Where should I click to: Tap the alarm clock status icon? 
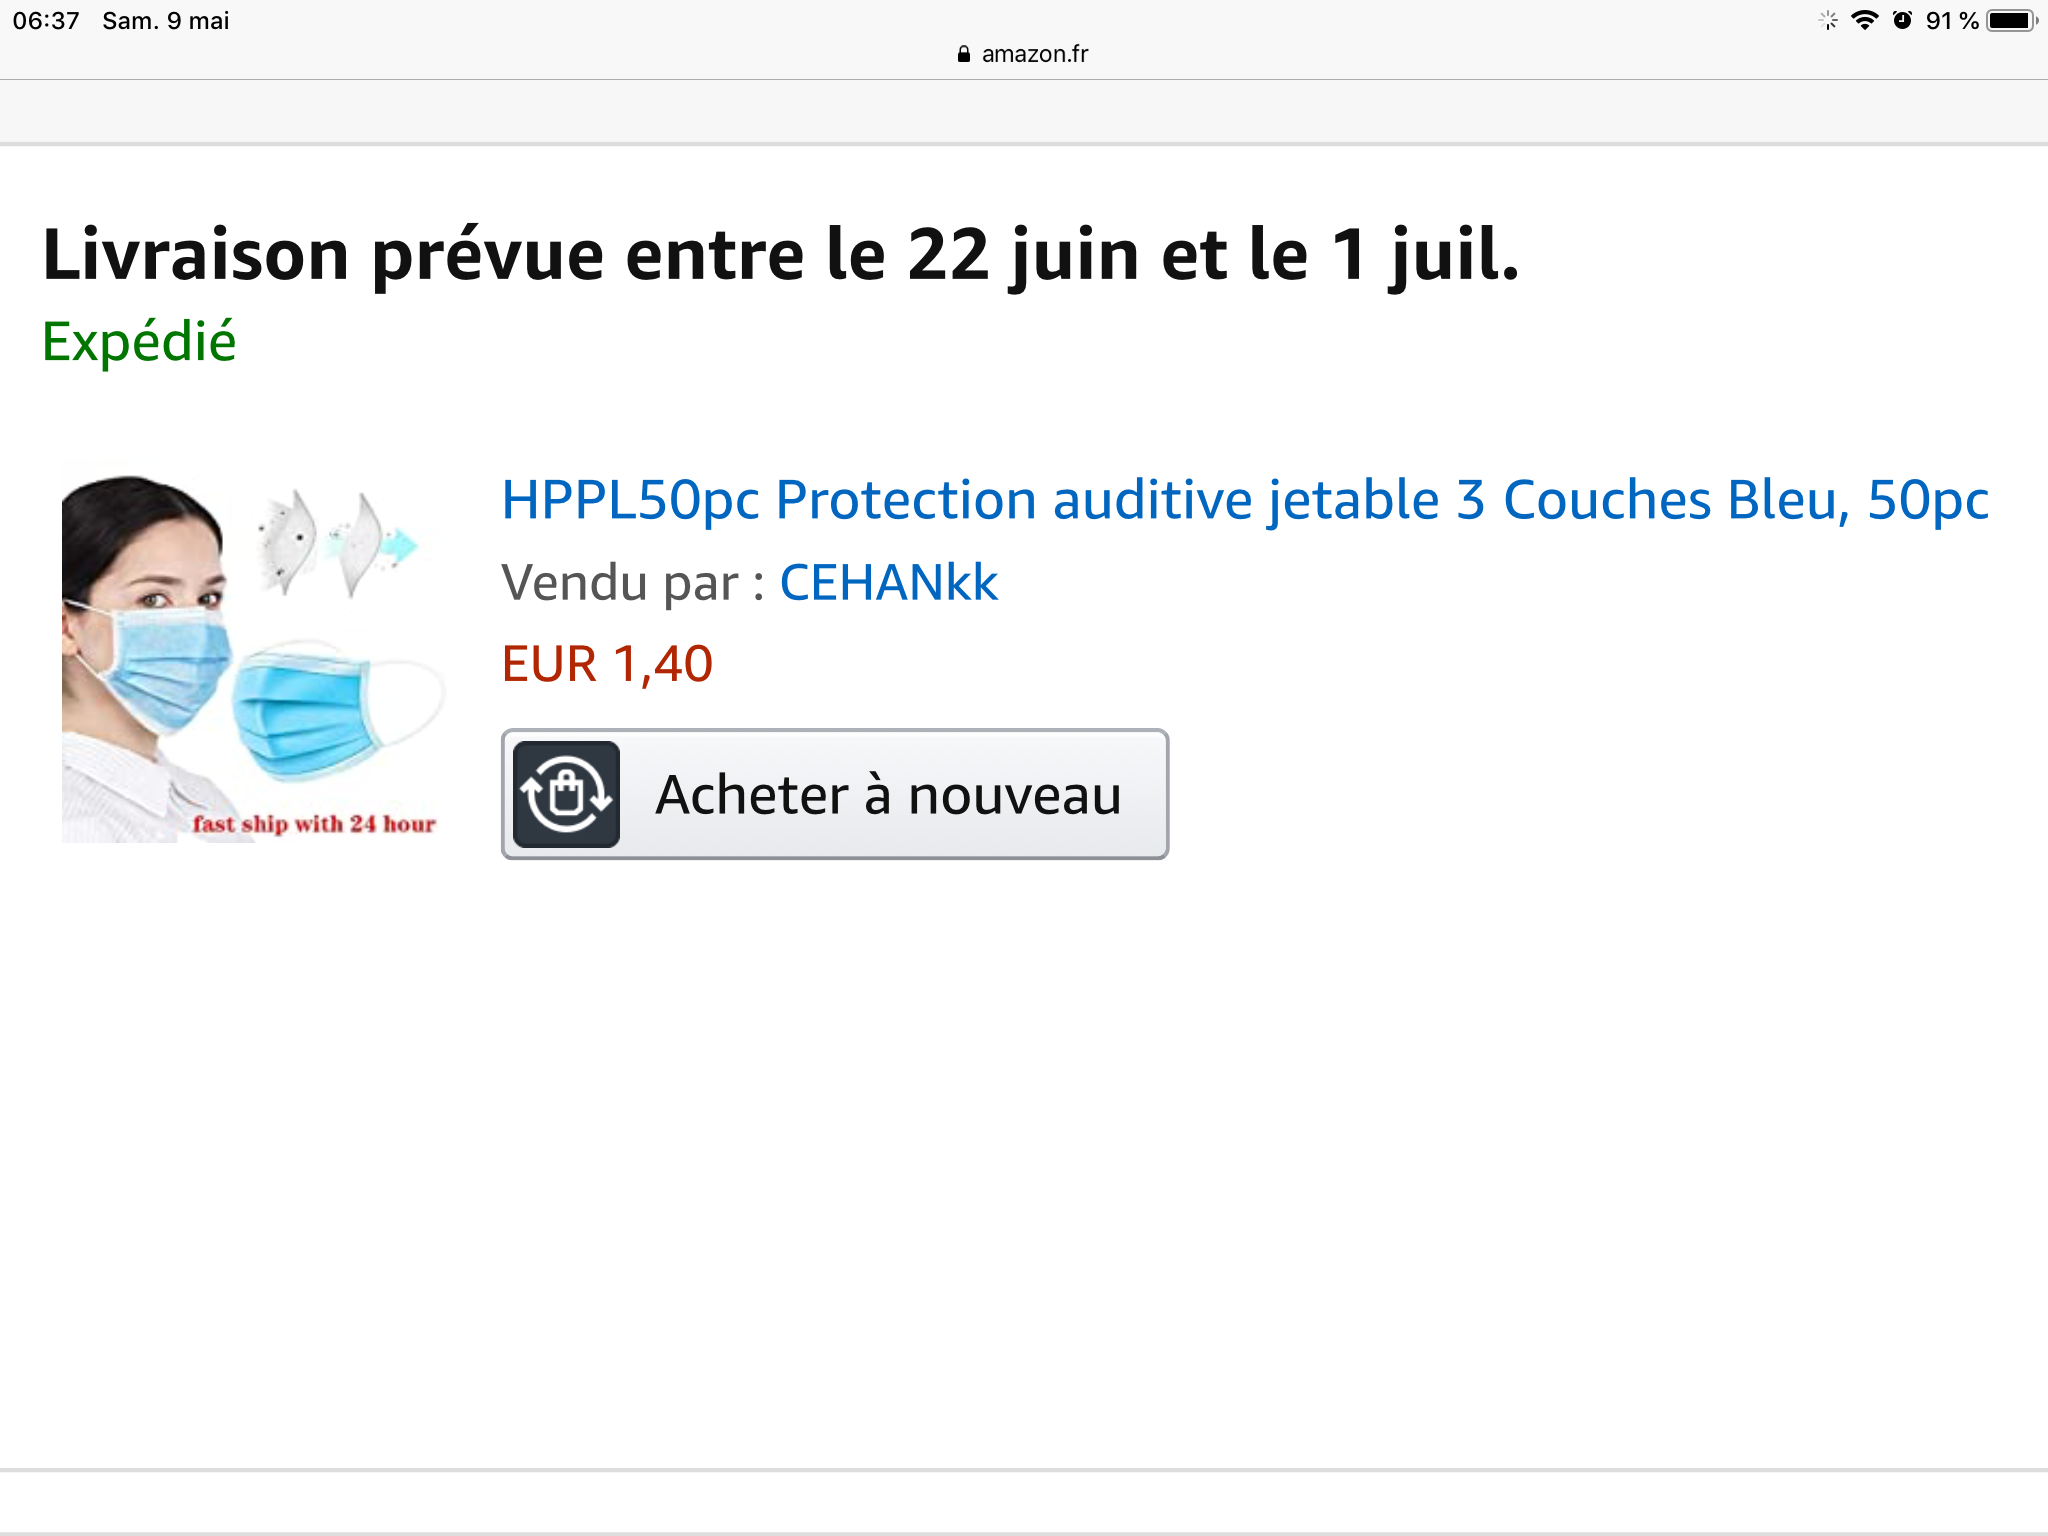click(x=1902, y=20)
